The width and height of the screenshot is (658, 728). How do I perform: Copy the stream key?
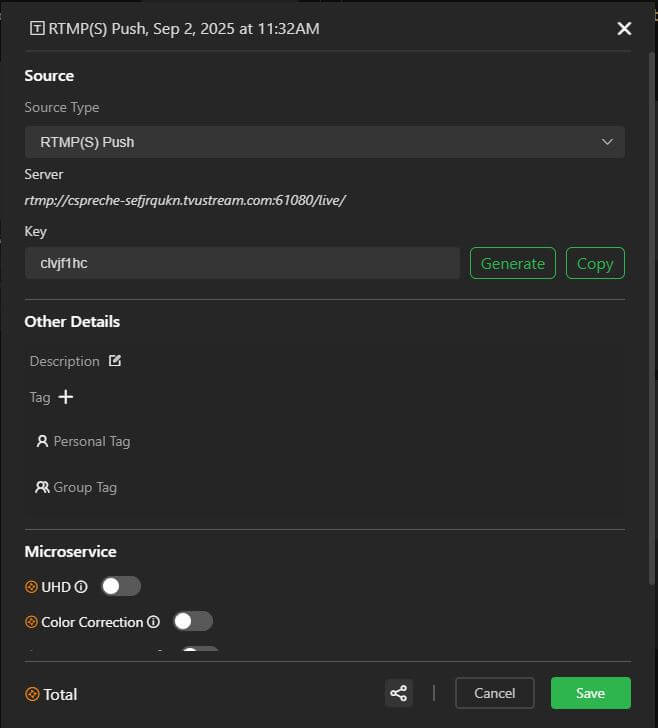pos(595,263)
